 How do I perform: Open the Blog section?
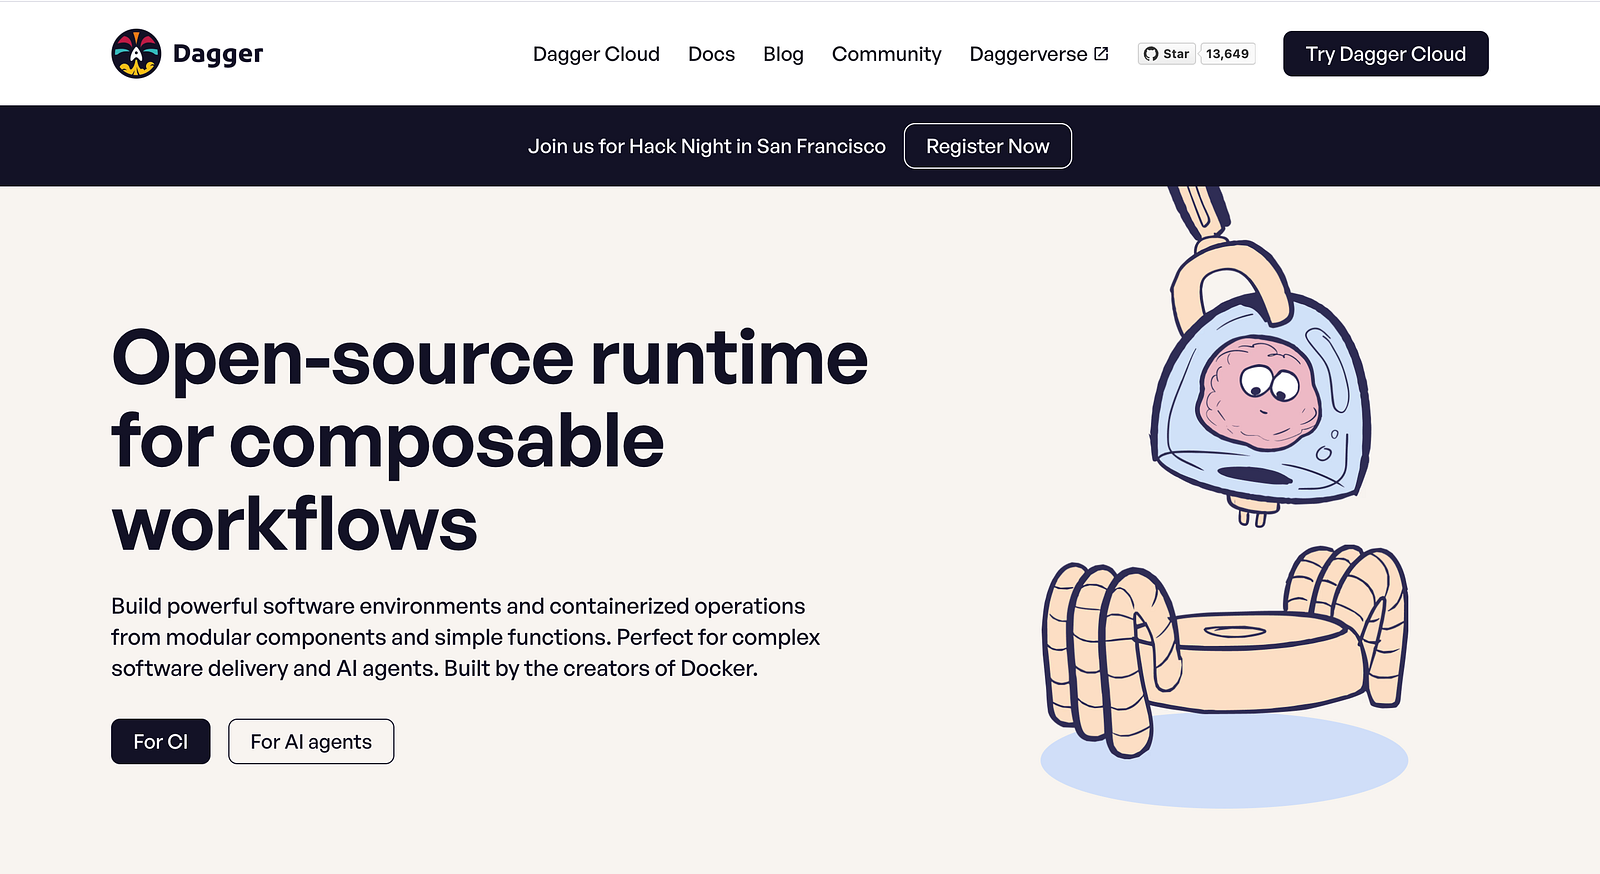point(783,54)
